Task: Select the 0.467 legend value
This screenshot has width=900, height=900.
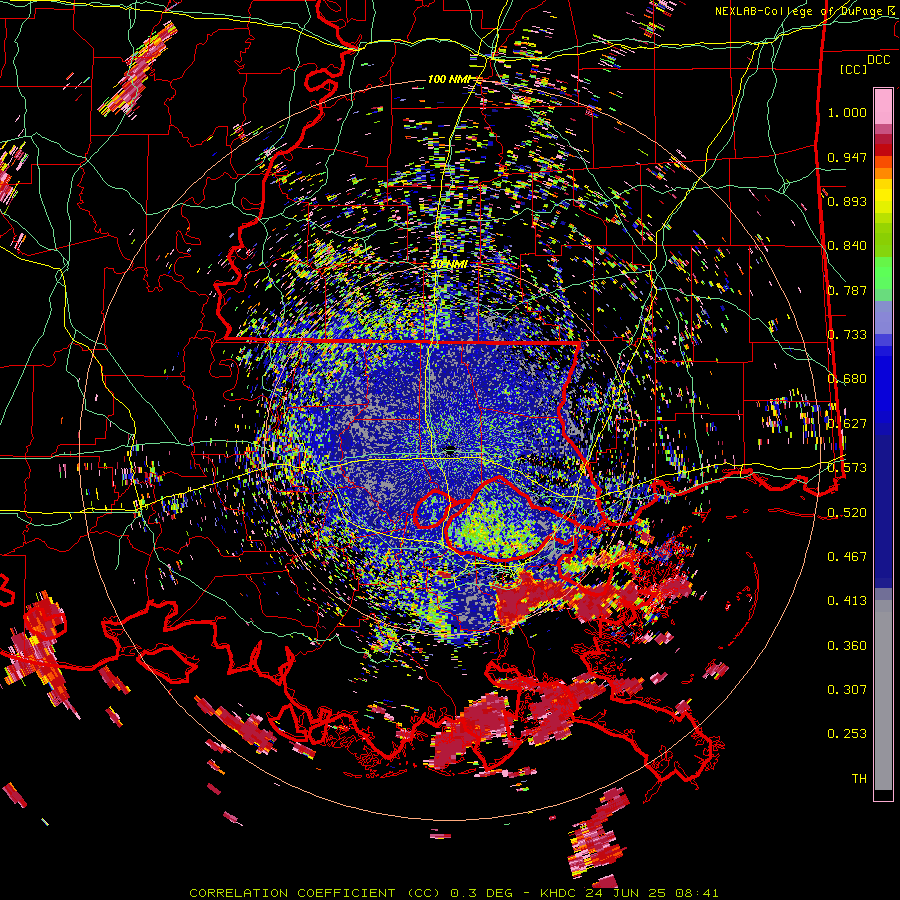Action: coord(847,557)
